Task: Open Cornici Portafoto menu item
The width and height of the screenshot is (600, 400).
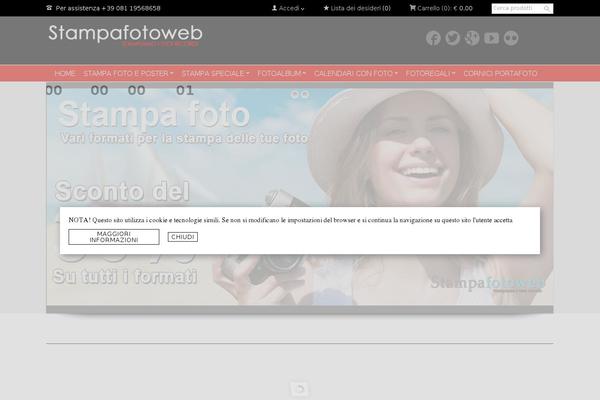Action: coord(501,73)
